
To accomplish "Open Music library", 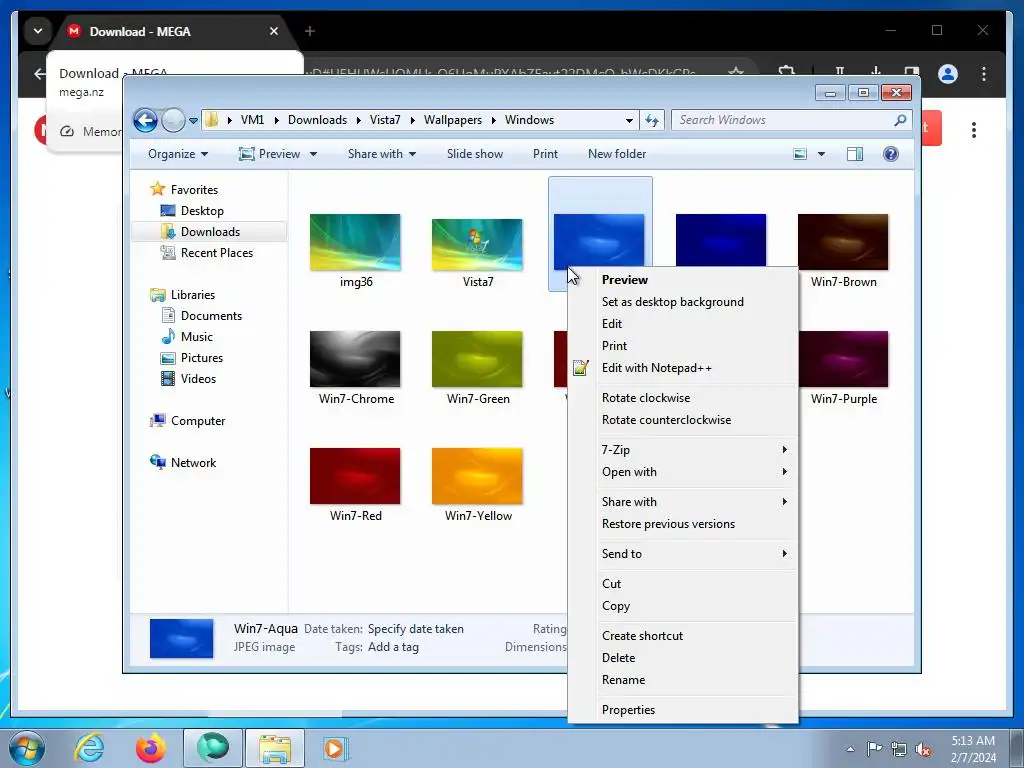I will 197,337.
